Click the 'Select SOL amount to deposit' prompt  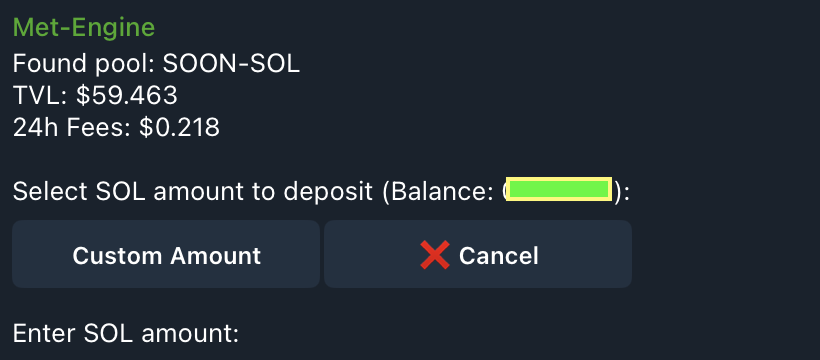click(x=192, y=192)
